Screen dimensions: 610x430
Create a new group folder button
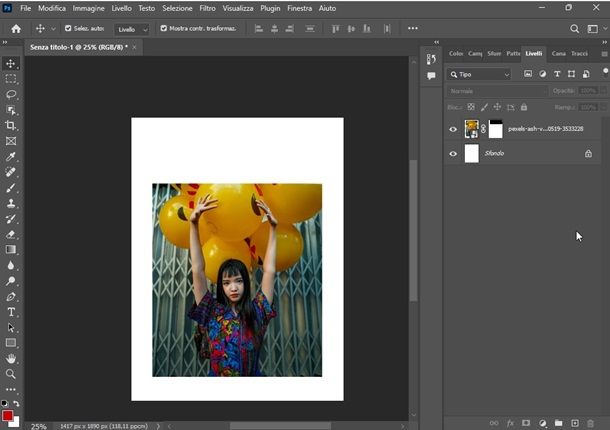pos(559,423)
